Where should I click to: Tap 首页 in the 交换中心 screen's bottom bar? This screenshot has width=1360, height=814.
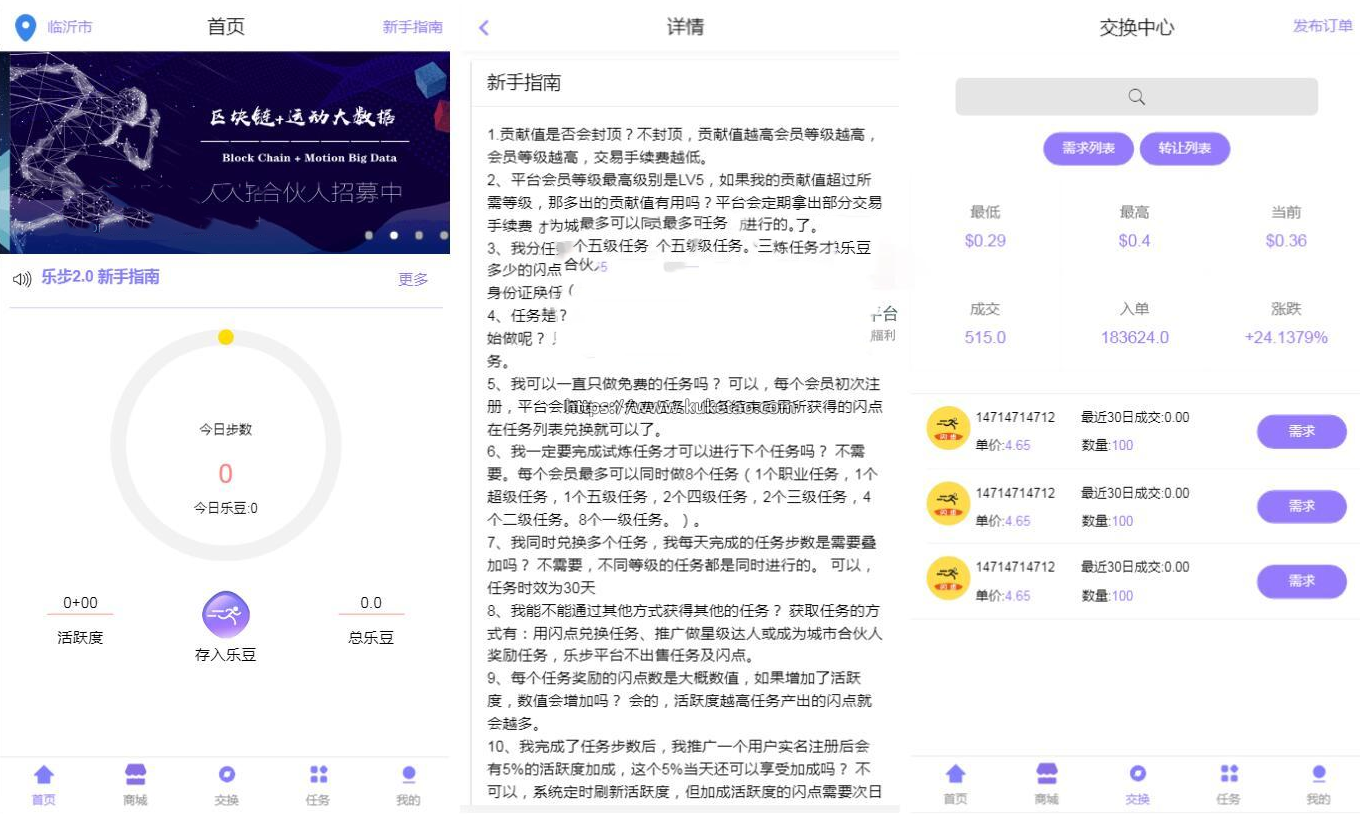click(x=955, y=785)
